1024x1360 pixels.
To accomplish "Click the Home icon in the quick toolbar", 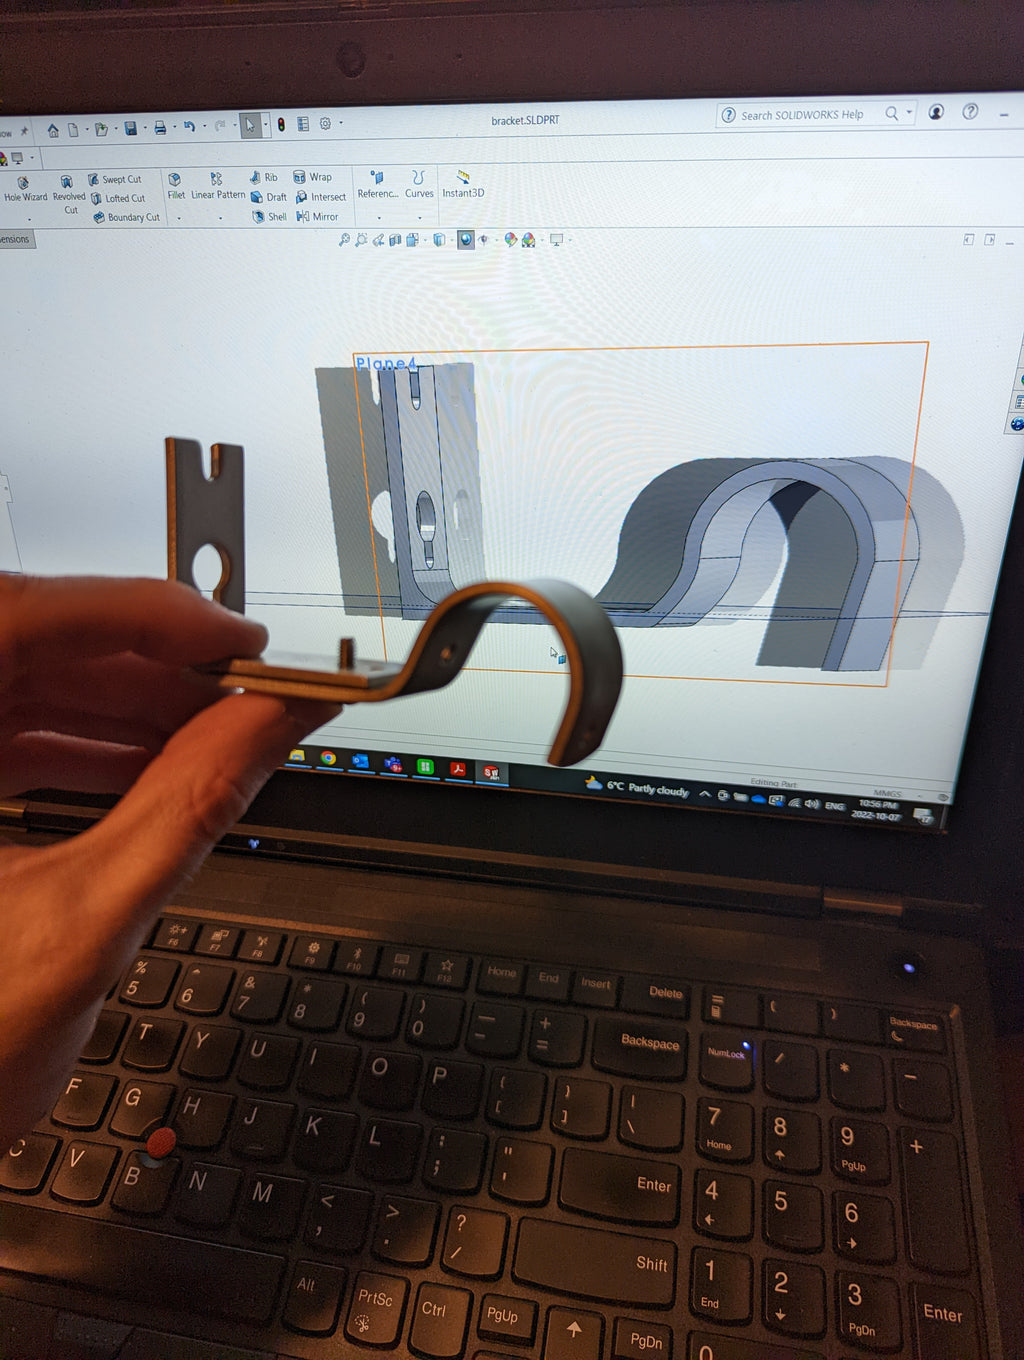I will tap(52, 130).
